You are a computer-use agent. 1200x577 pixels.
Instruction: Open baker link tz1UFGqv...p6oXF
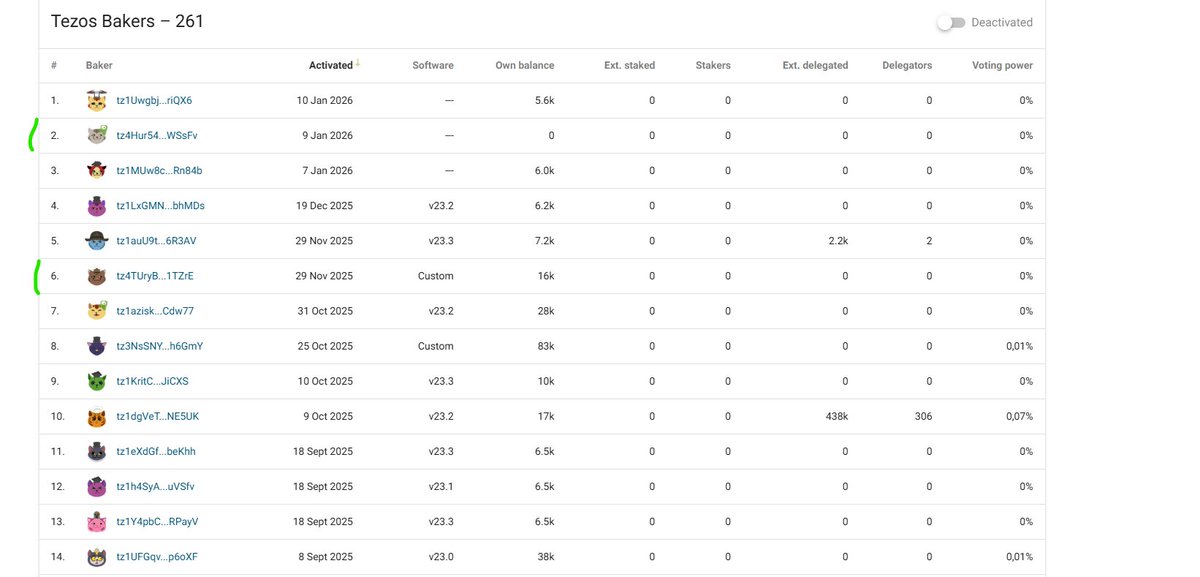click(x=156, y=556)
